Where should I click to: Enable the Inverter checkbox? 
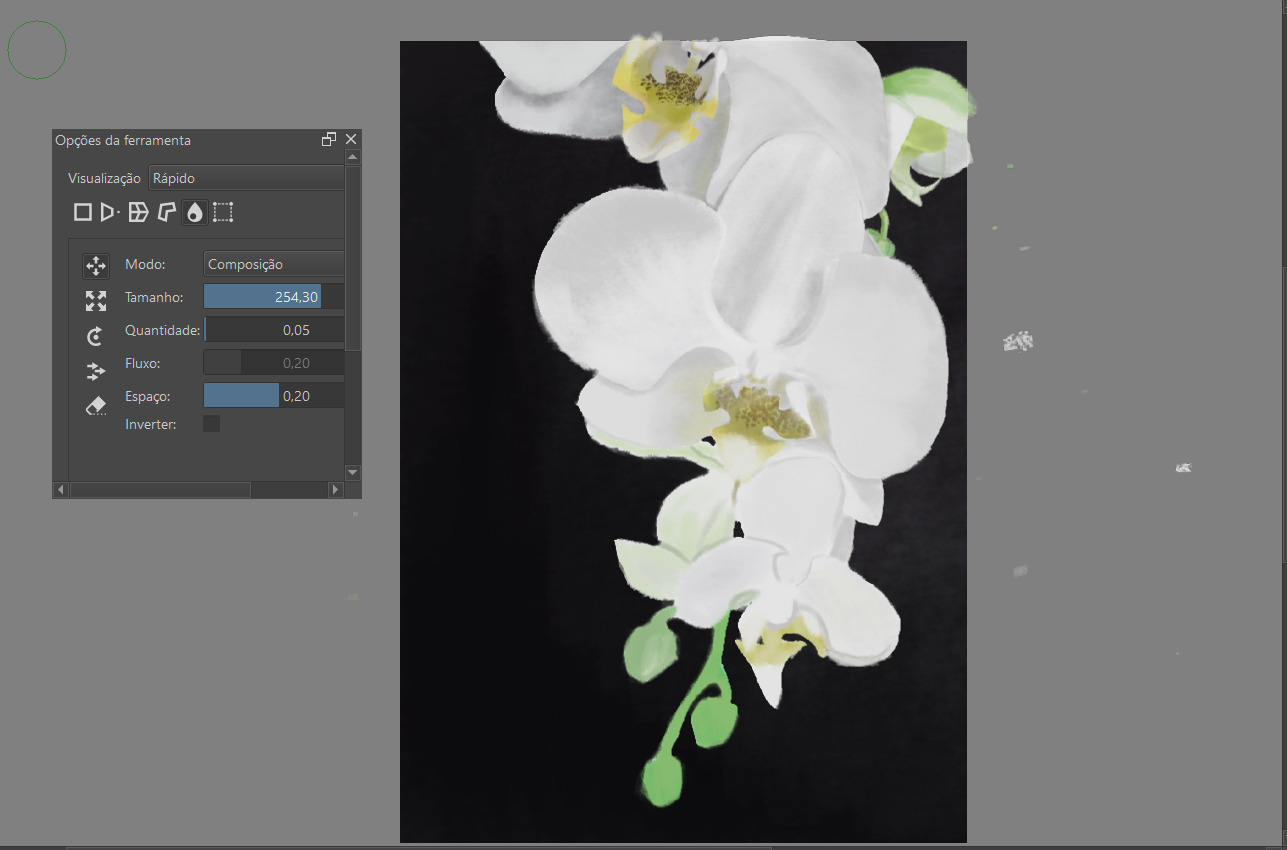pyautogui.click(x=212, y=424)
